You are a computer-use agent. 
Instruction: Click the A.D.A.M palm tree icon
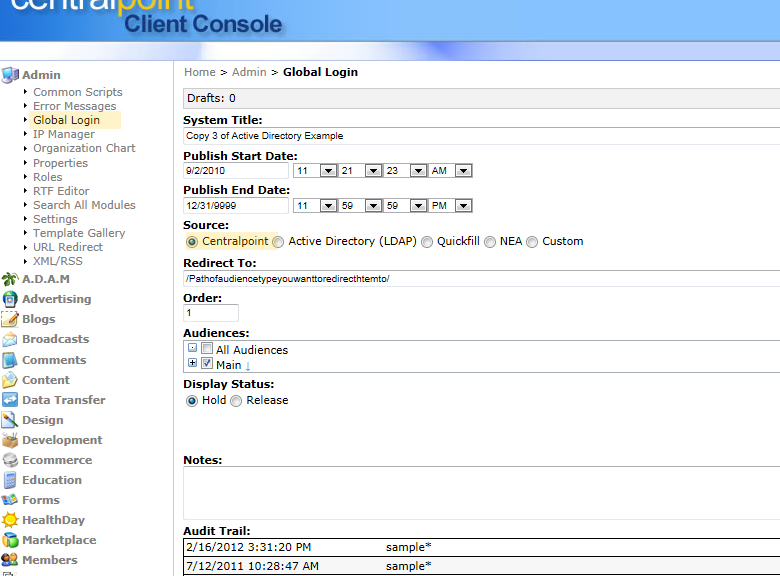(10, 280)
